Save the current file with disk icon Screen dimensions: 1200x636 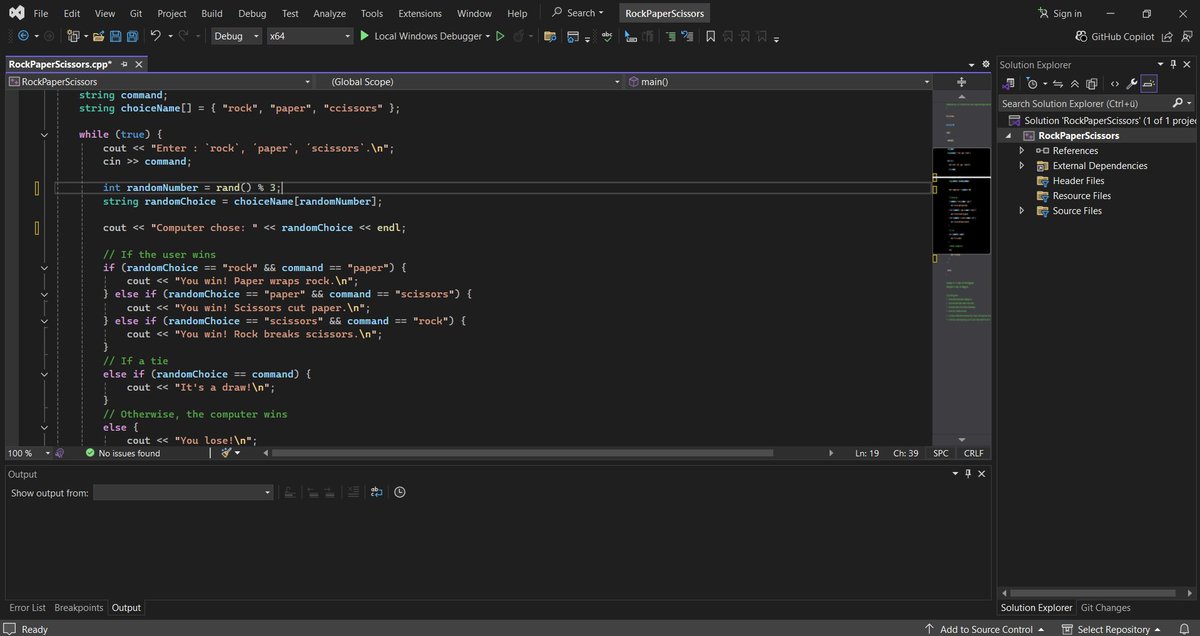click(x=115, y=36)
